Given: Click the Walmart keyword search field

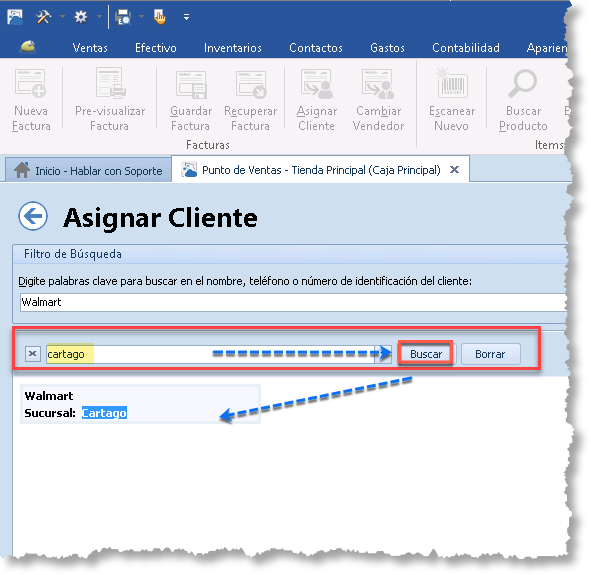Looking at the screenshot, I should 293,302.
